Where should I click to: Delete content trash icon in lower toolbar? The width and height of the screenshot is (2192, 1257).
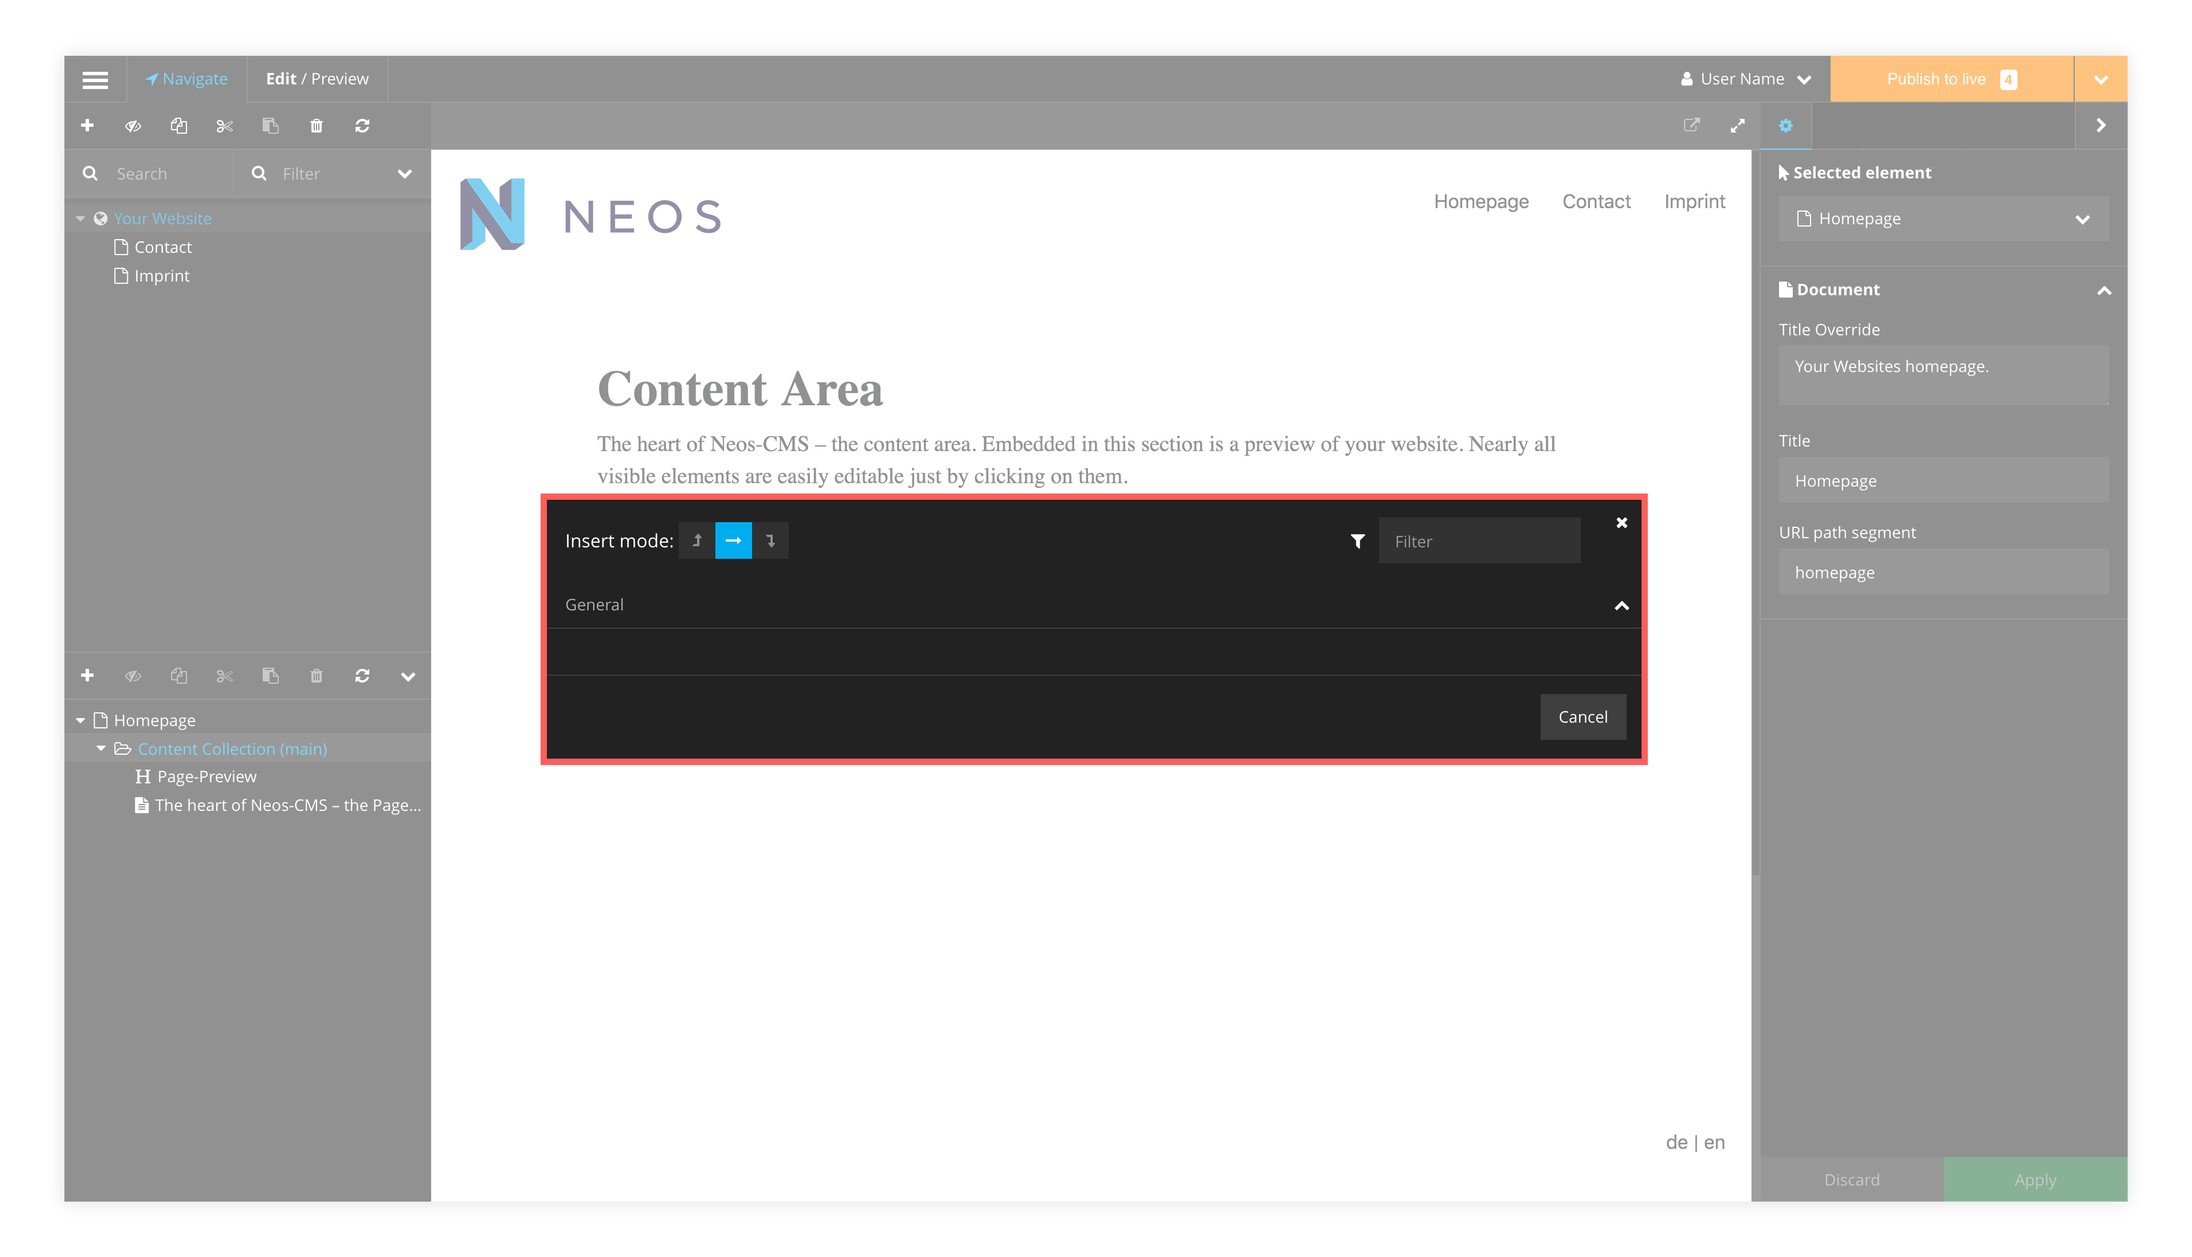(x=316, y=676)
